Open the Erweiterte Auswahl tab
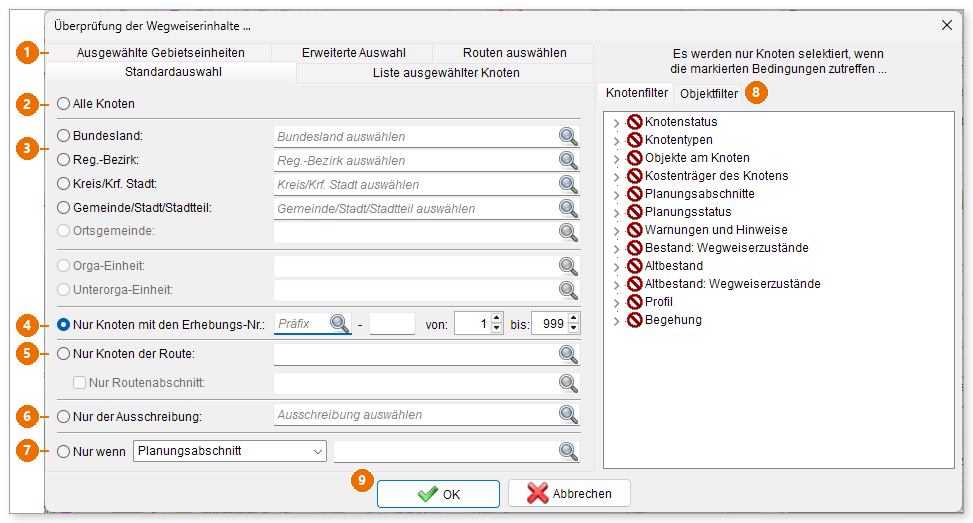 354,53
